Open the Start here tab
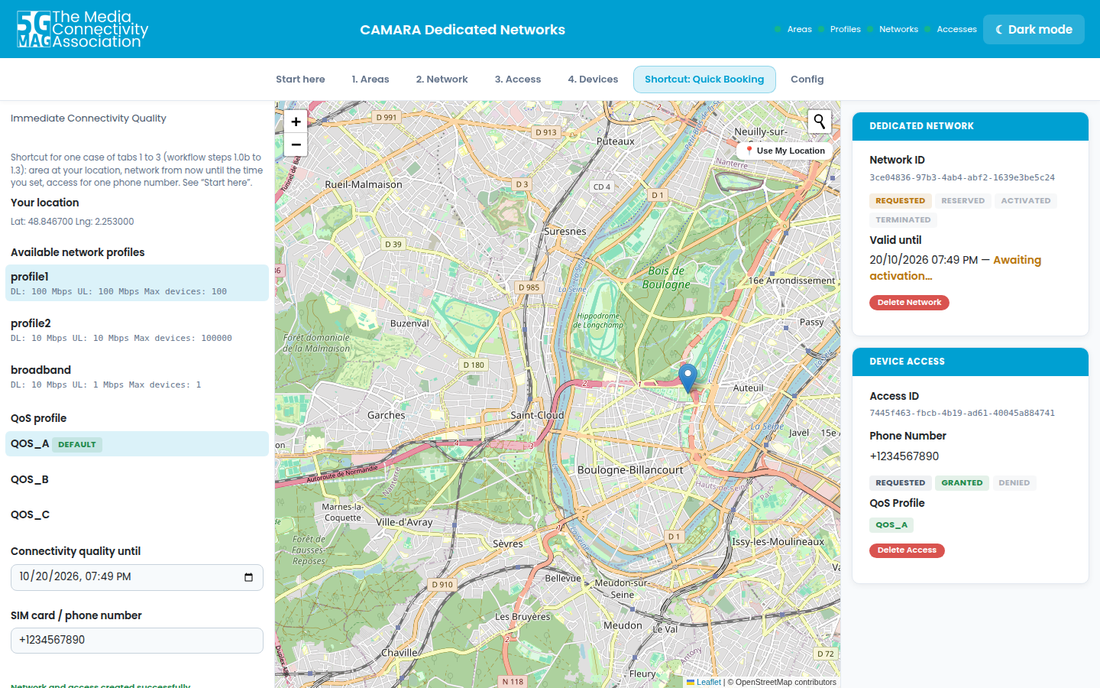The width and height of the screenshot is (1100, 688). [300, 79]
